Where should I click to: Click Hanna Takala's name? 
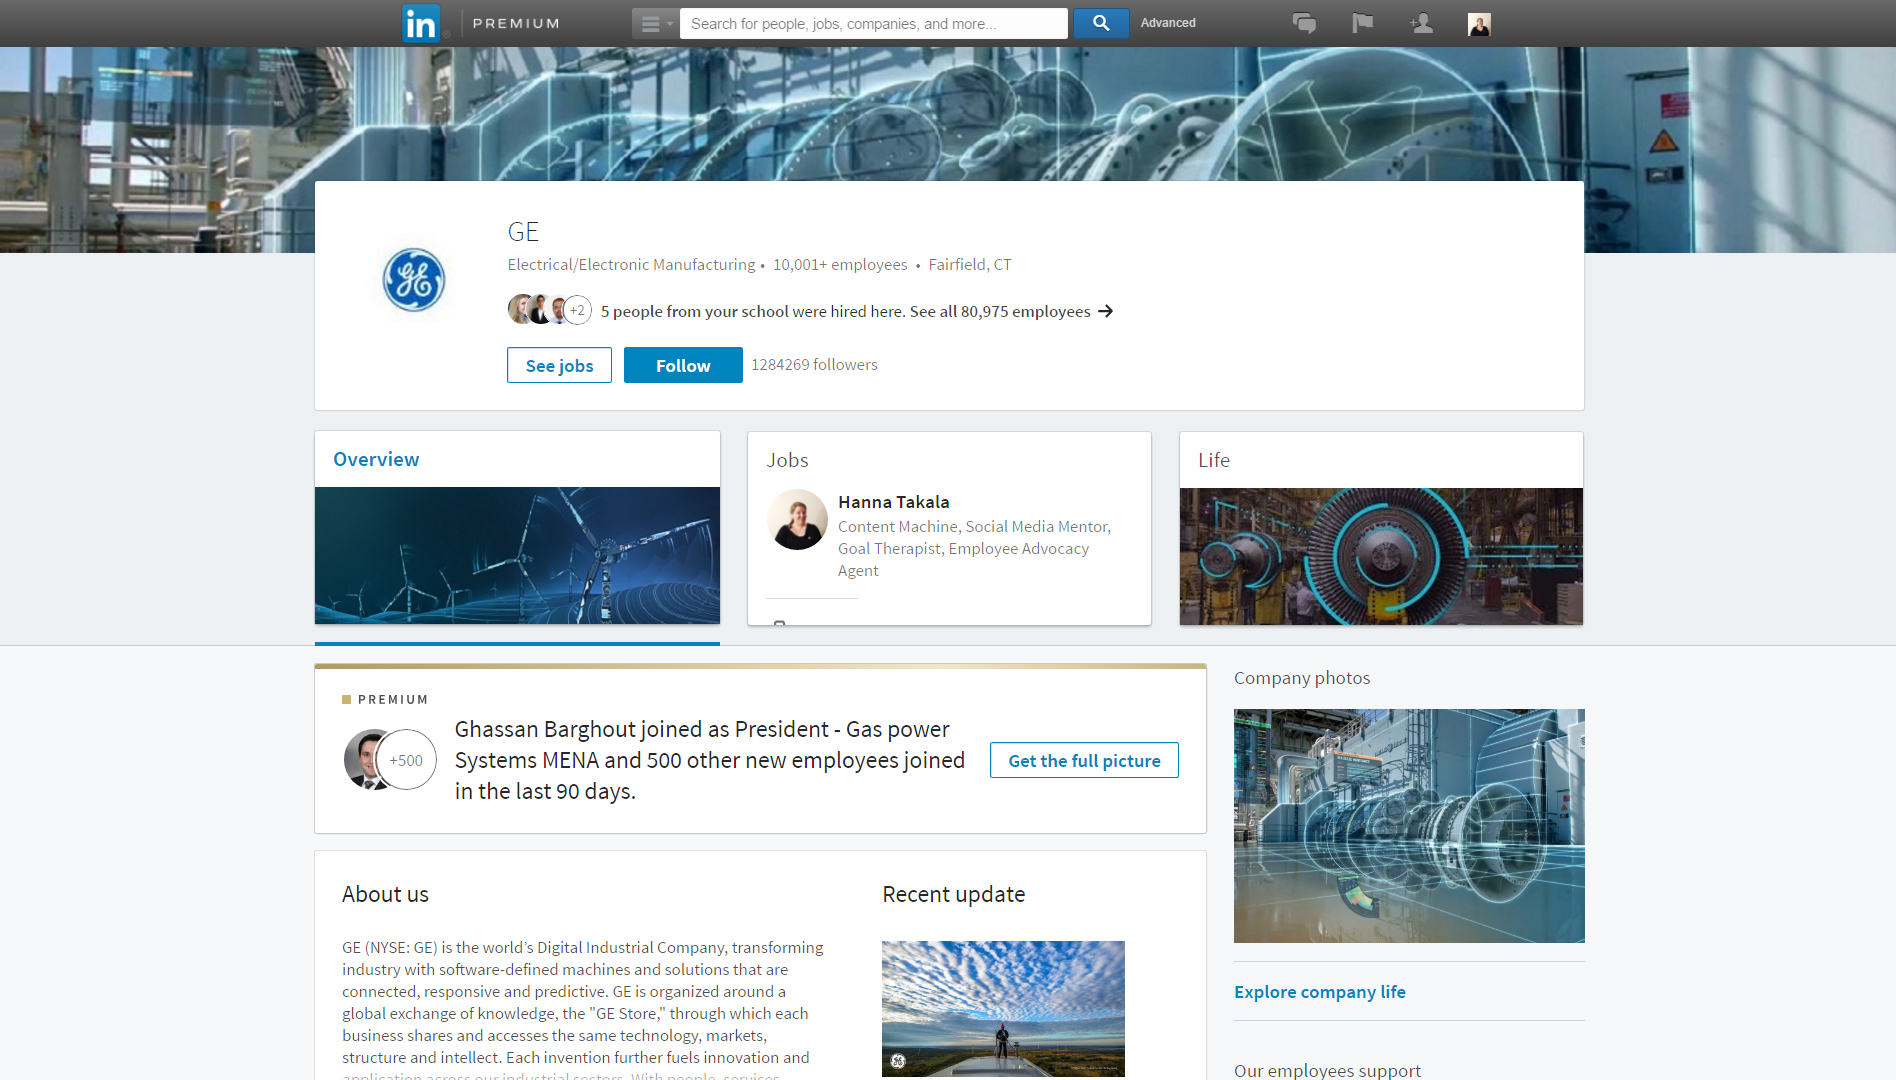coord(894,502)
